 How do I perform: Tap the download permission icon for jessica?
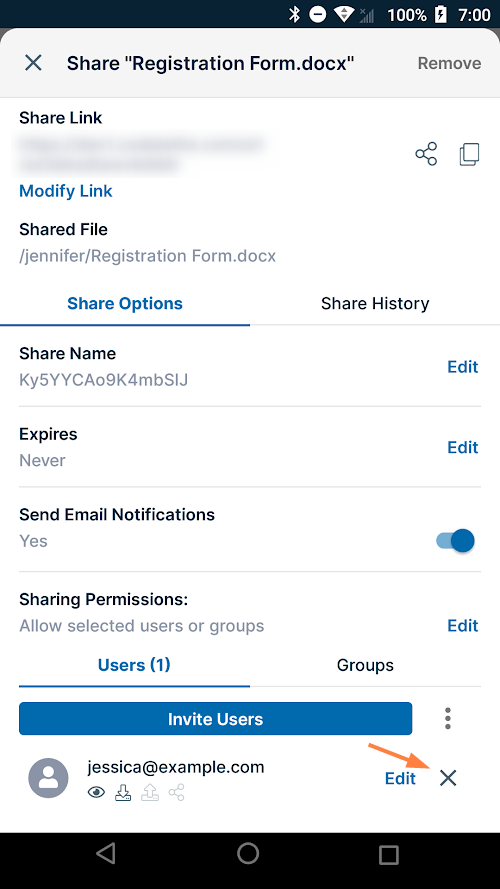[123, 792]
